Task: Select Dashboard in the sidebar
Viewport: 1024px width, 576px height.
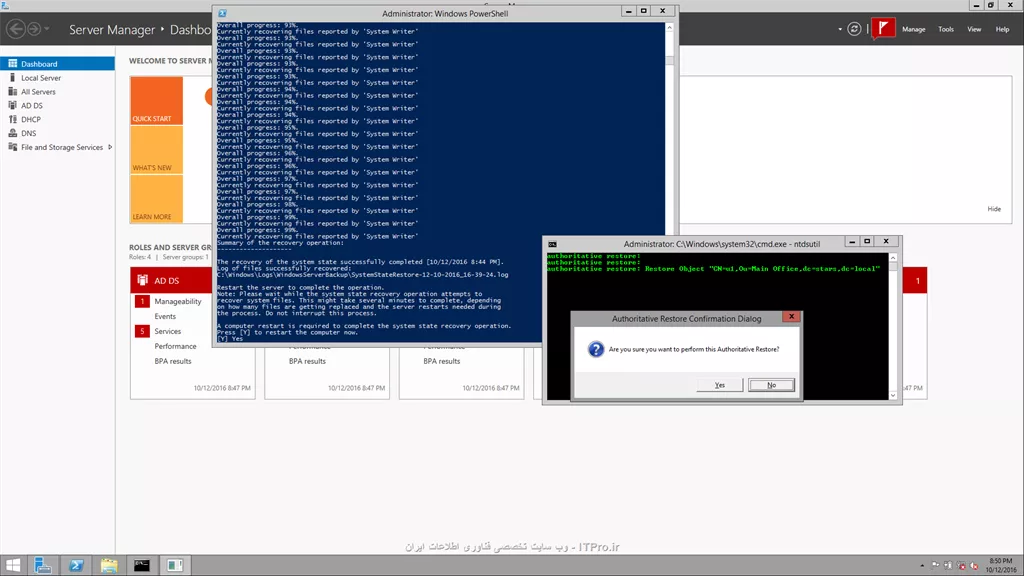Action: coord(57,64)
